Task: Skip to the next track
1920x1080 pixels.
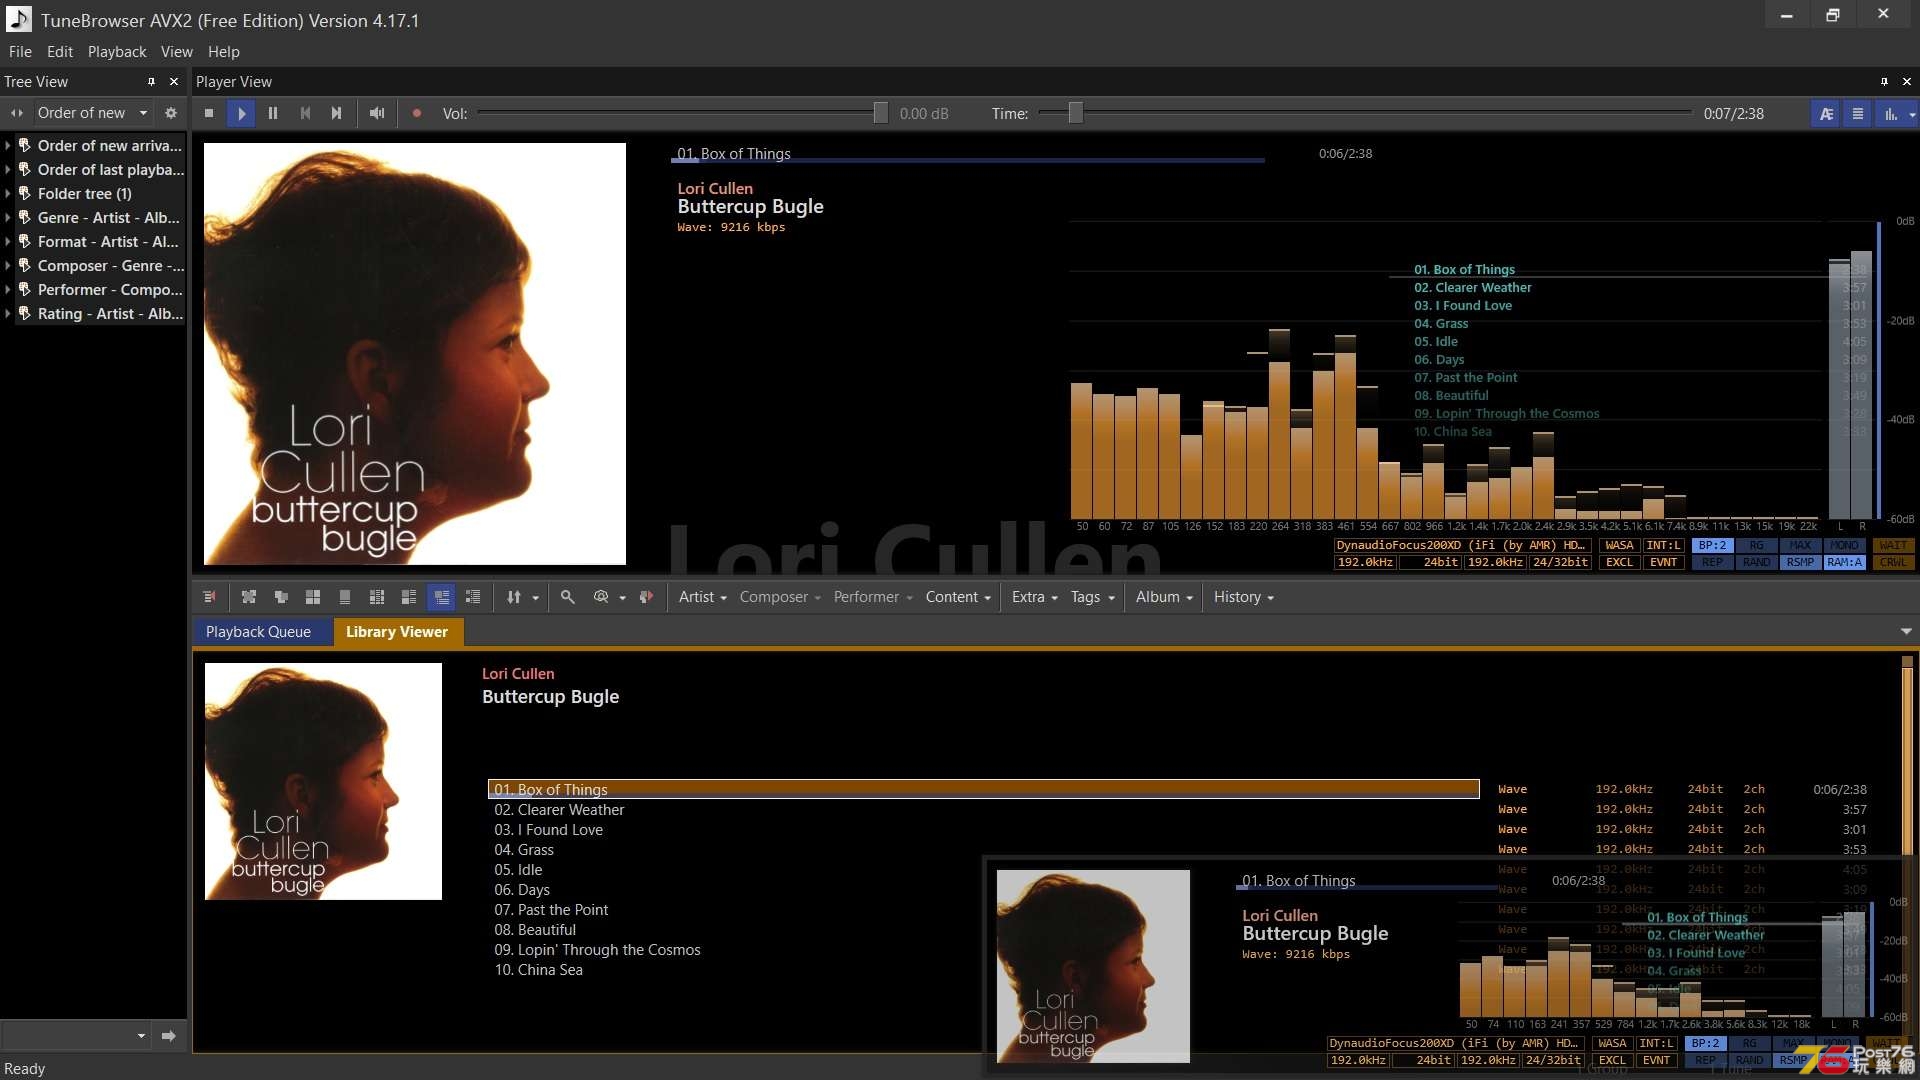Action: (x=337, y=114)
